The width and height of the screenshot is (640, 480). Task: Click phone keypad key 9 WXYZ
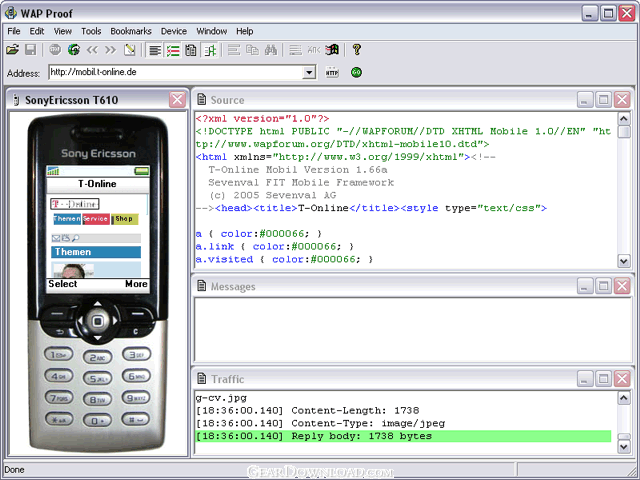[136, 397]
